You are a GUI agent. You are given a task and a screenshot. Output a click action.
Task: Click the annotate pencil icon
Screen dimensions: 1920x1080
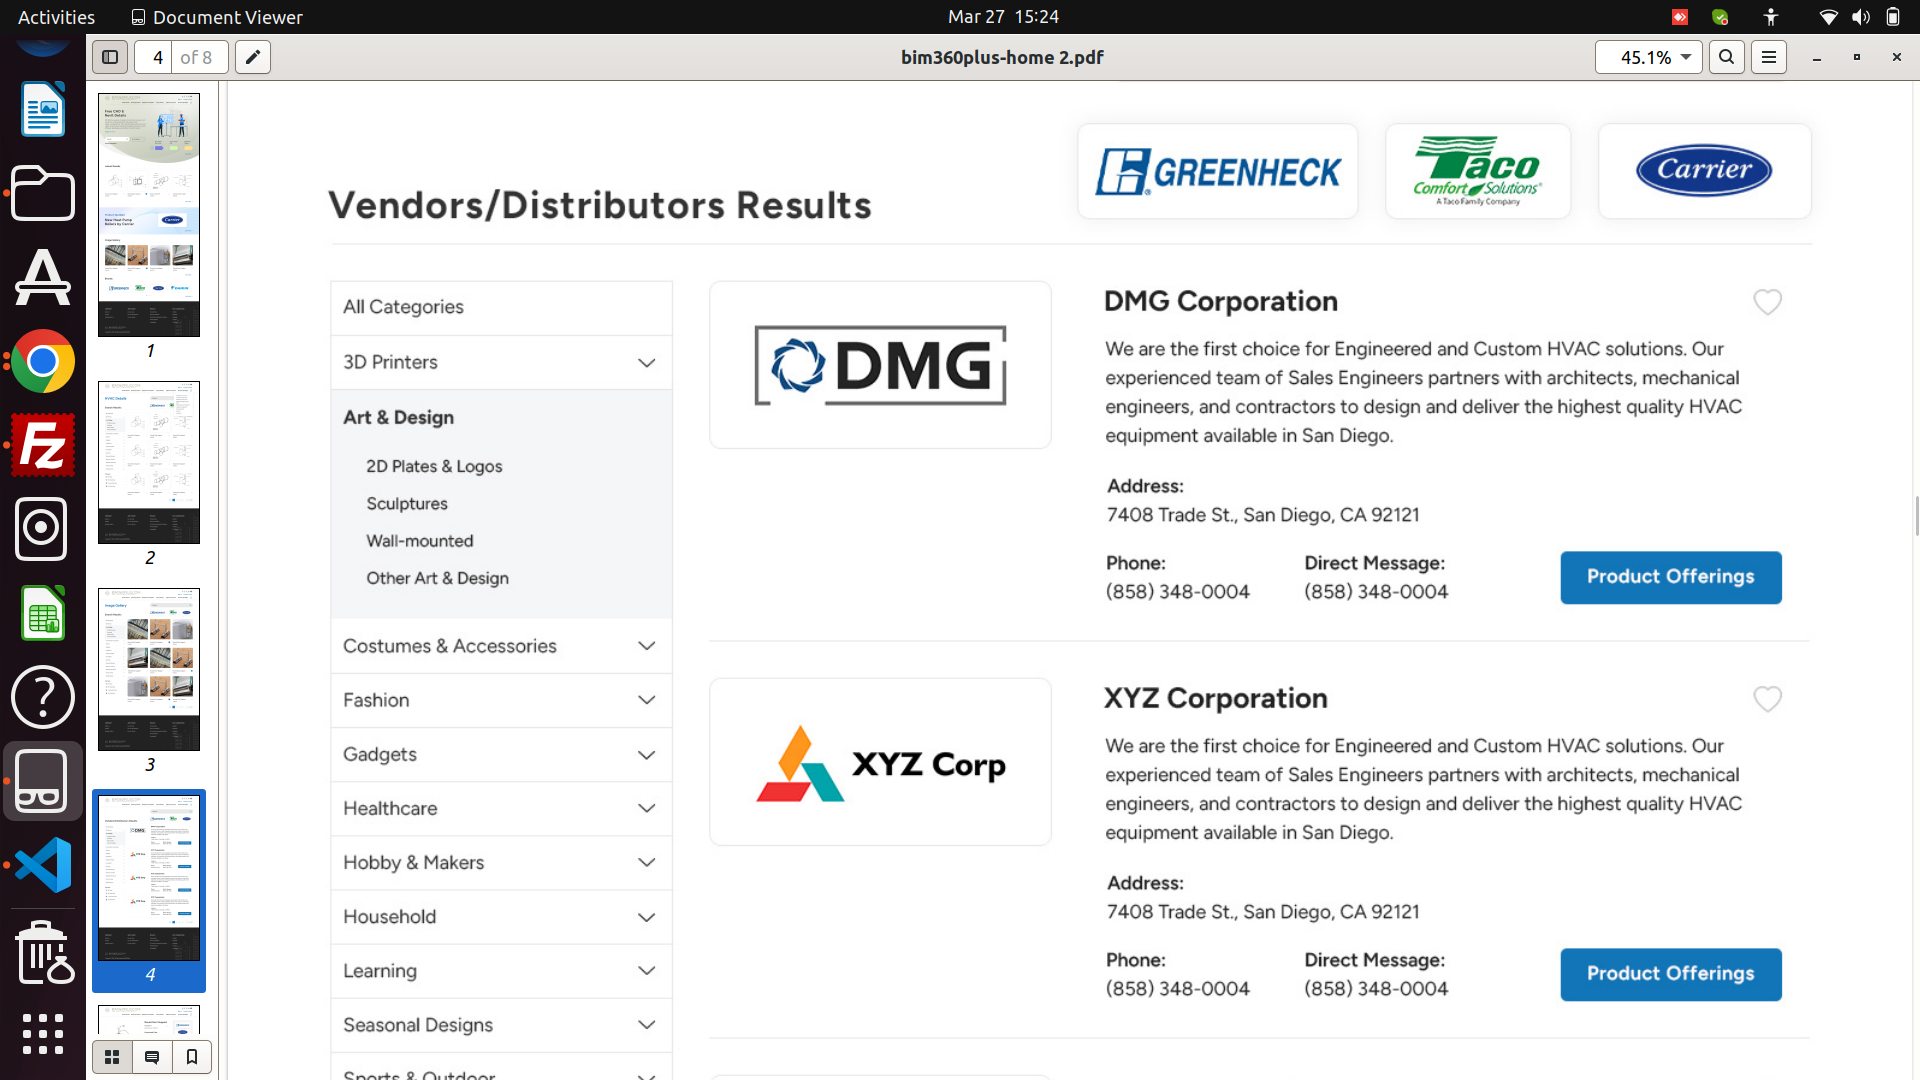pyautogui.click(x=253, y=57)
